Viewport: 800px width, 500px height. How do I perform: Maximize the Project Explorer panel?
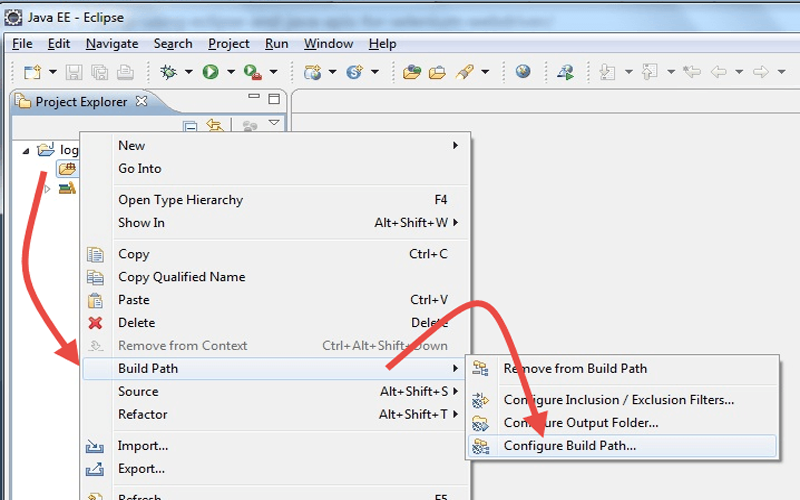pyautogui.click(x=274, y=99)
